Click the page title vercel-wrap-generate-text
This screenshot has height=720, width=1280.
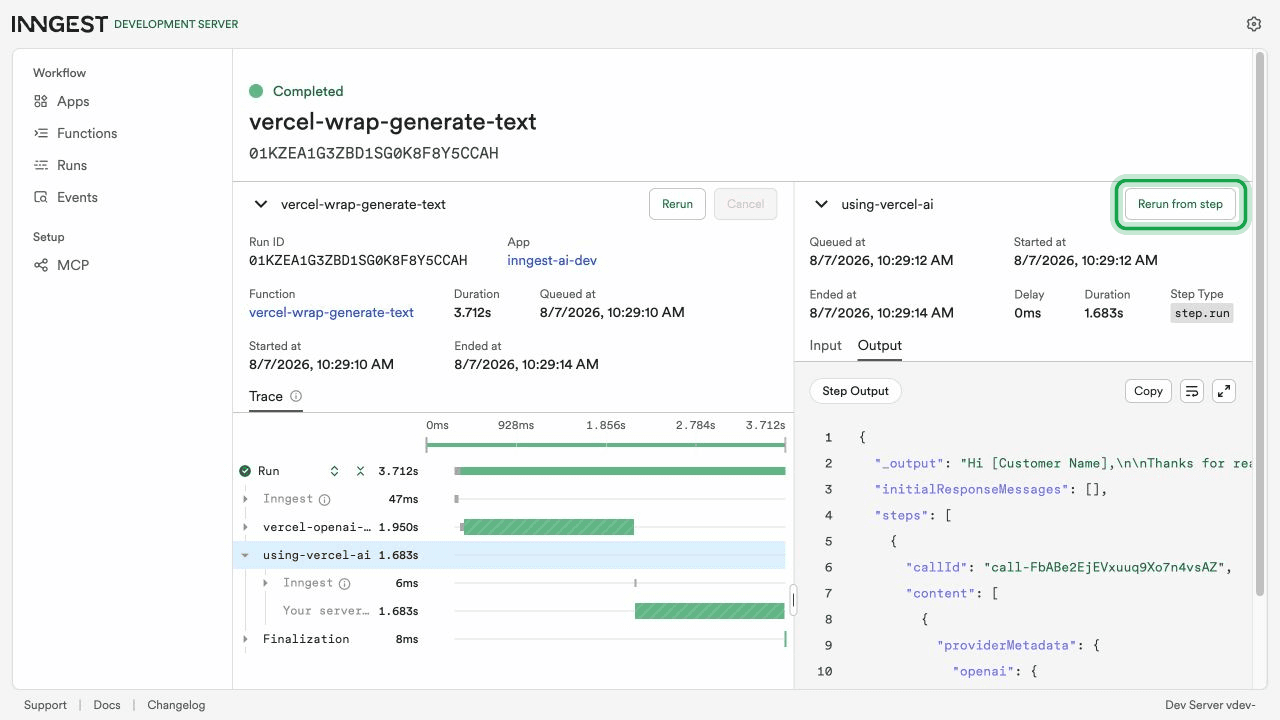(x=393, y=122)
